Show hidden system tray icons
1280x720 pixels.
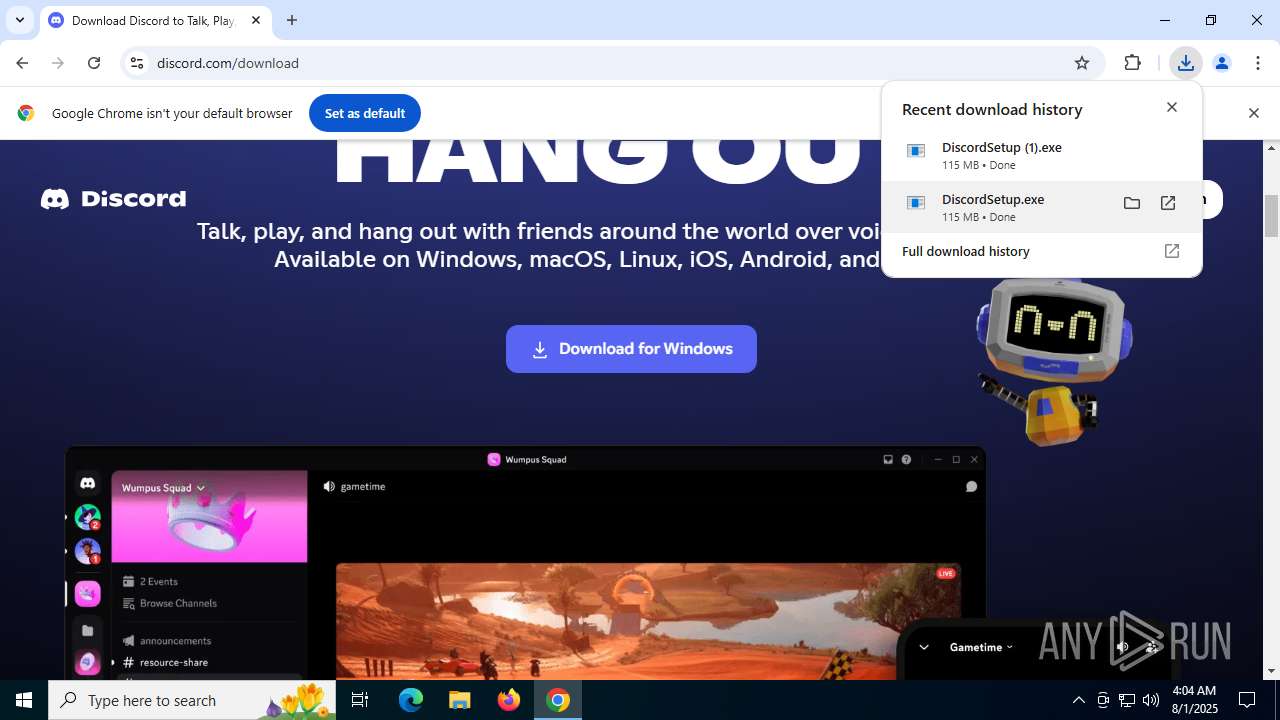point(1078,700)
